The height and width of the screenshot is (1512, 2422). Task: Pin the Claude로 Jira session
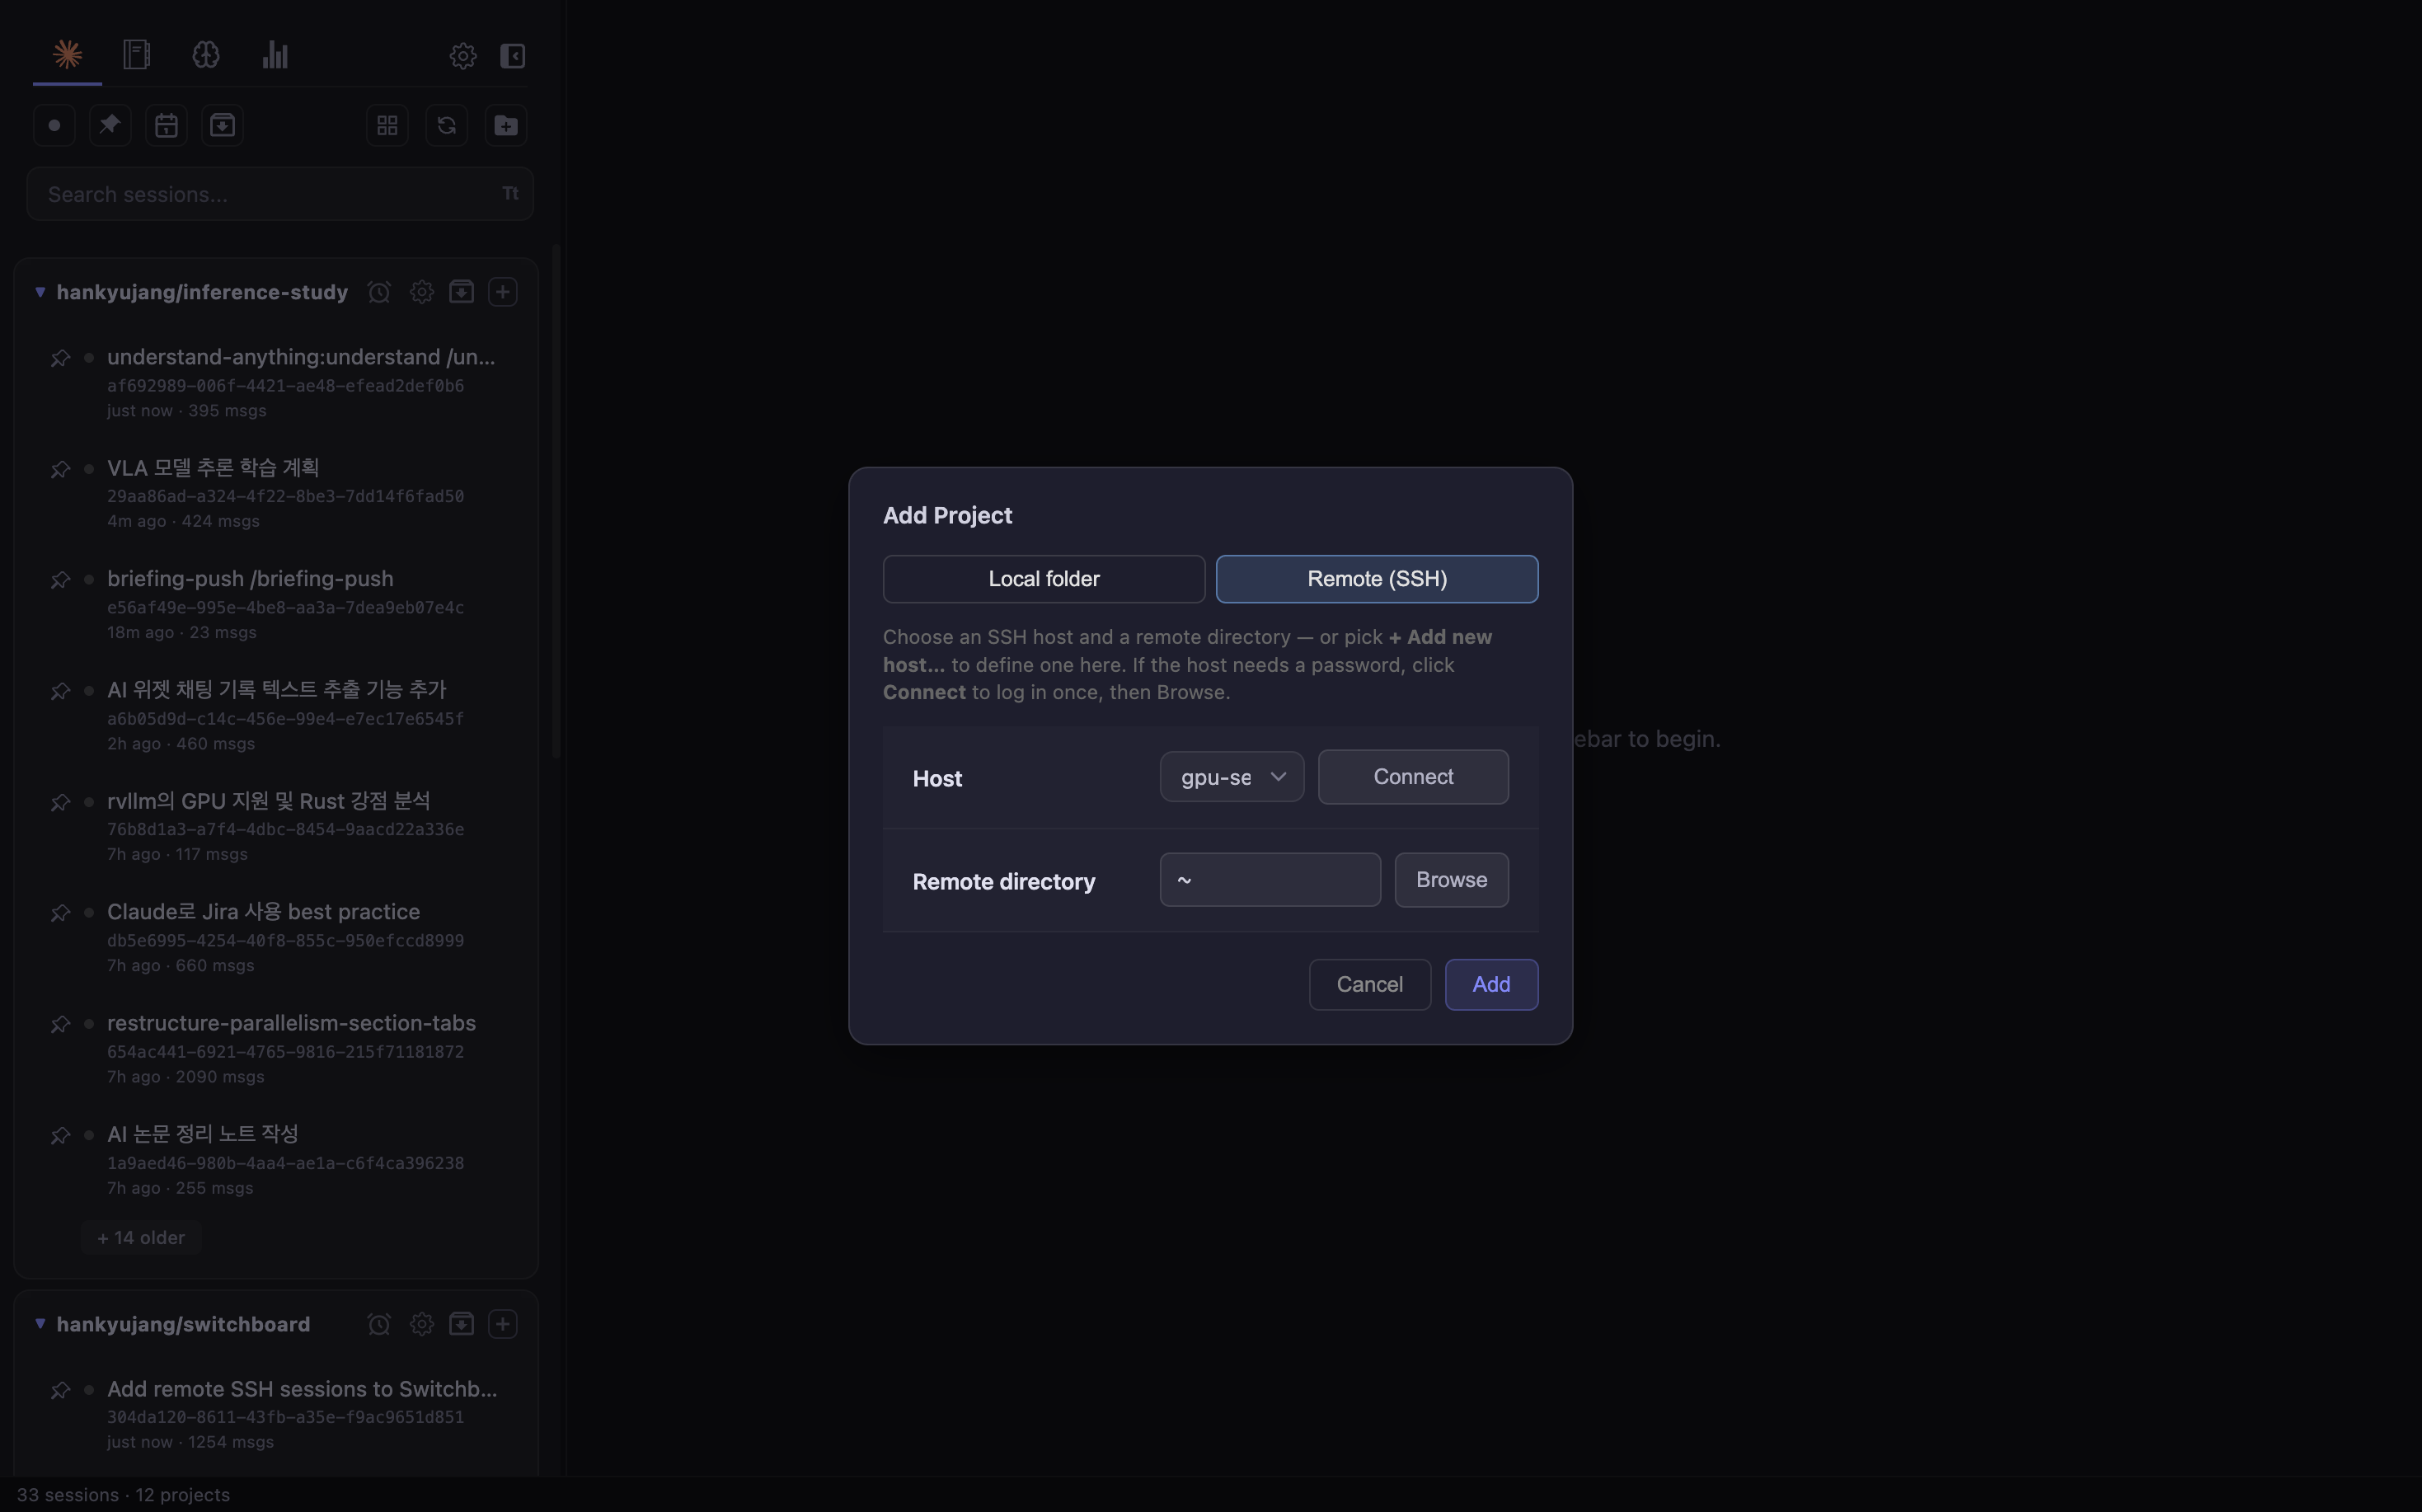tap(60, 913)
